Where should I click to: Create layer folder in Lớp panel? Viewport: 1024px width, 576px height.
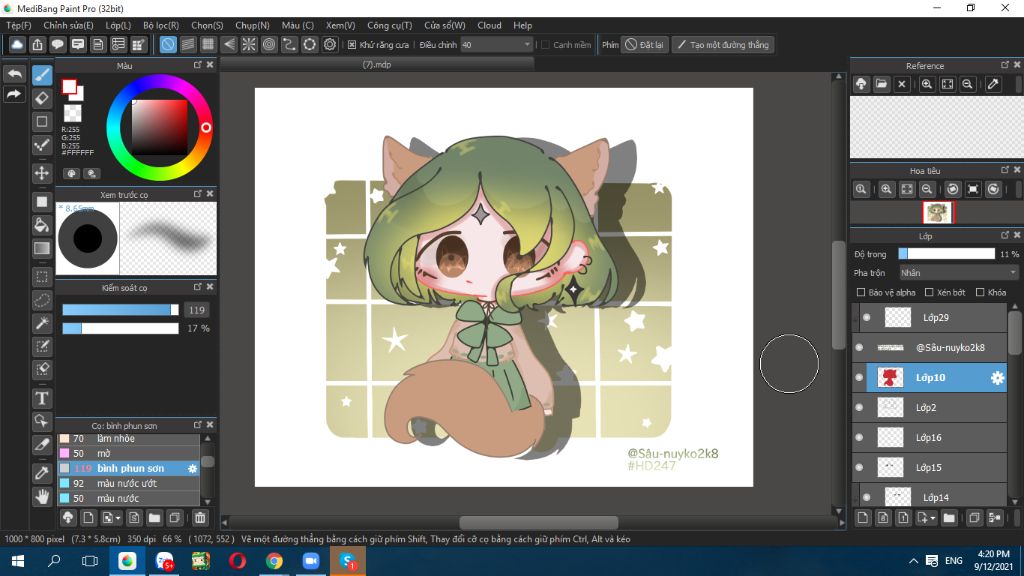click(x=949, y=518)
